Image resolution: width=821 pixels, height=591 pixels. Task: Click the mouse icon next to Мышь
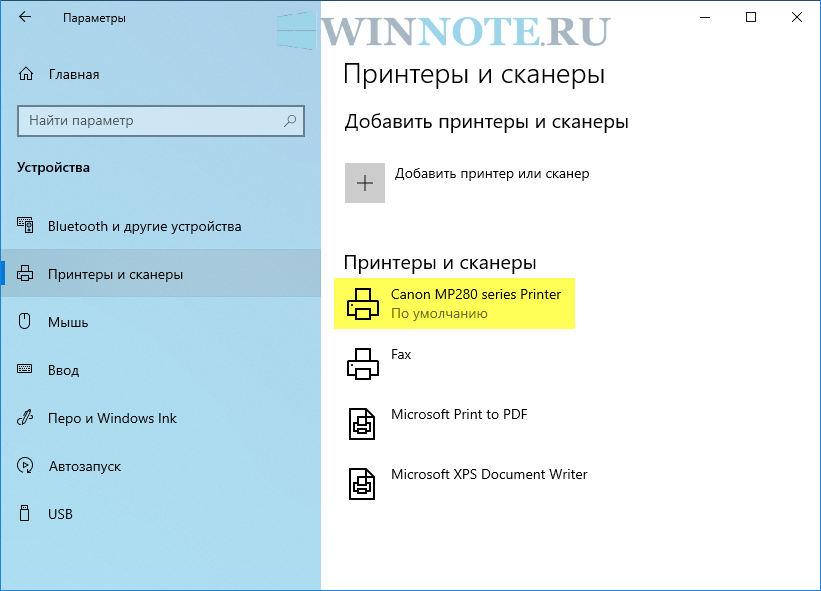point(26,322)
